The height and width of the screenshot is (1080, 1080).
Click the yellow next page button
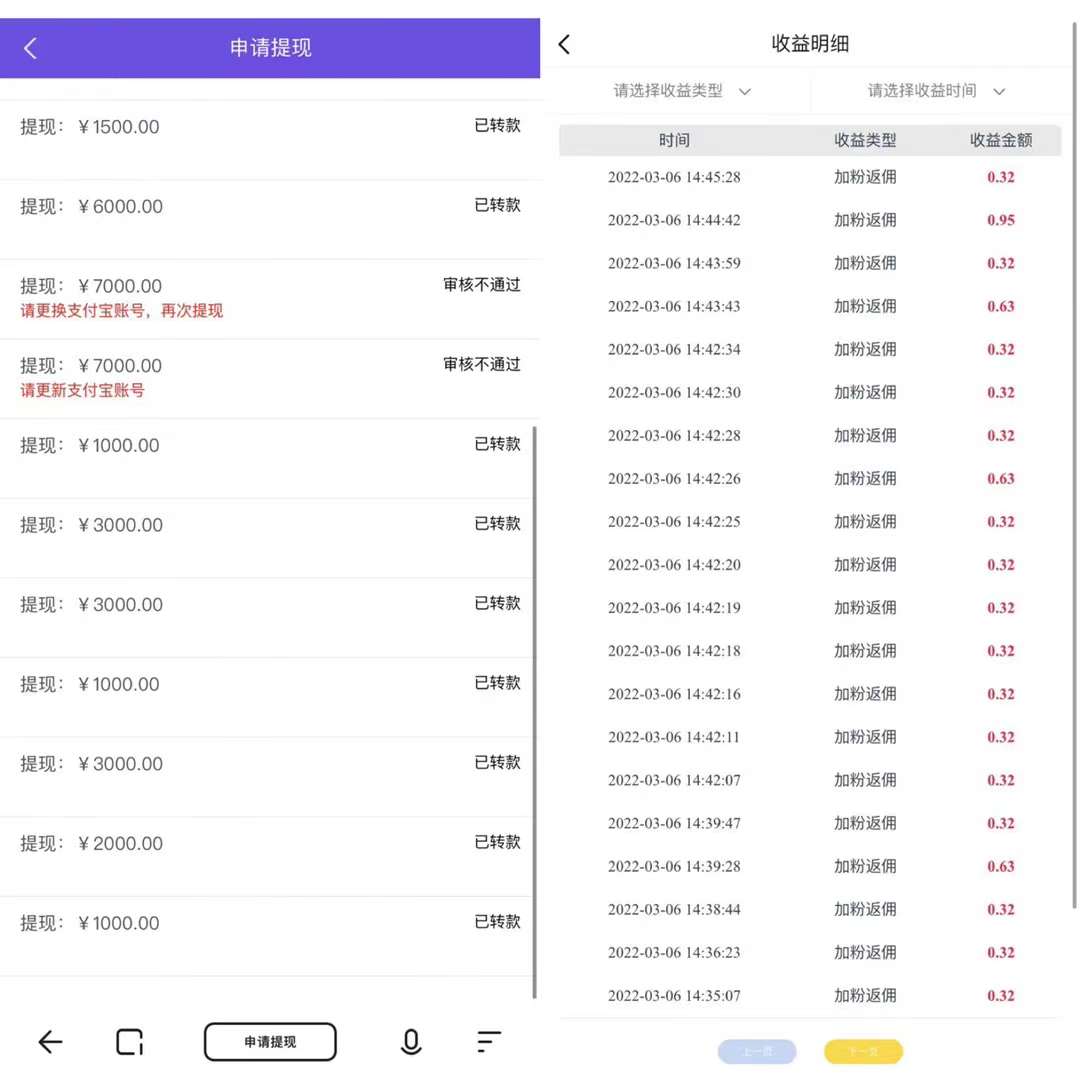(x=863, y=1052)
